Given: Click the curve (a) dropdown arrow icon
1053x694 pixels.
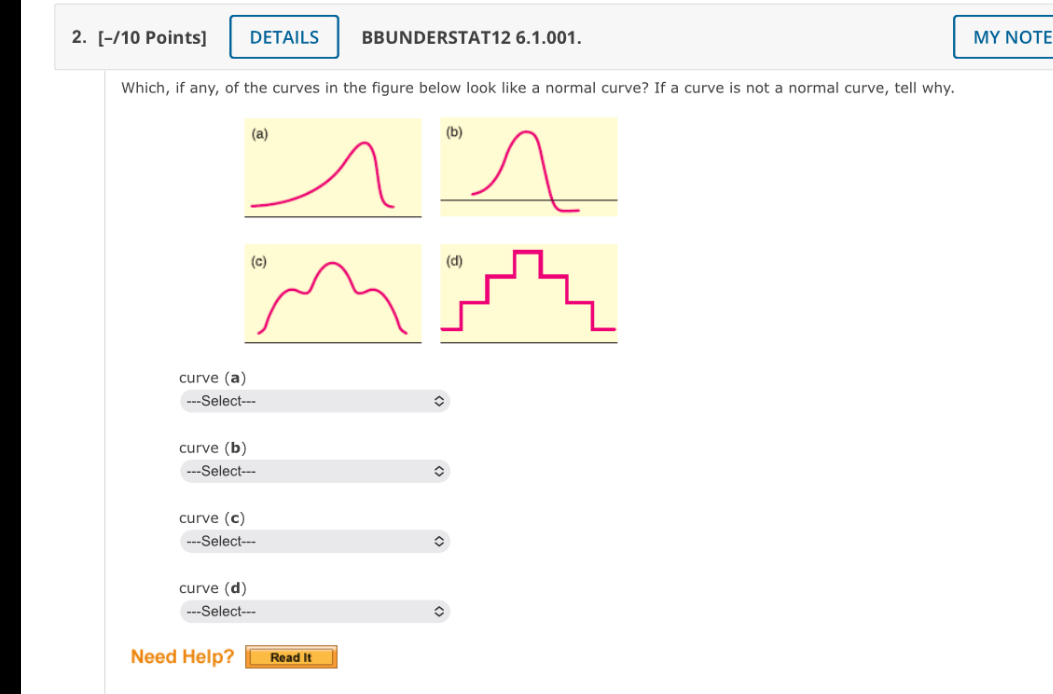Looking at the screenshot, I should 439,401.
